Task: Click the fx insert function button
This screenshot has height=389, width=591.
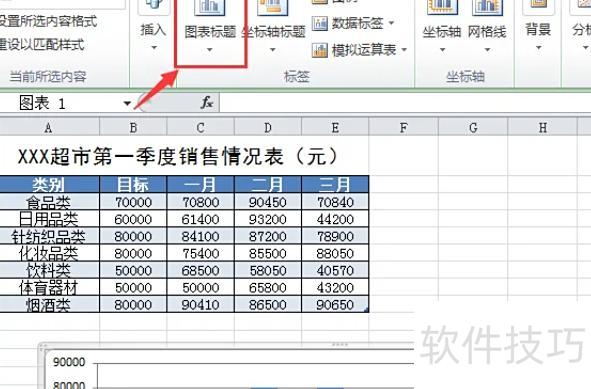Action: click(207, 103)
